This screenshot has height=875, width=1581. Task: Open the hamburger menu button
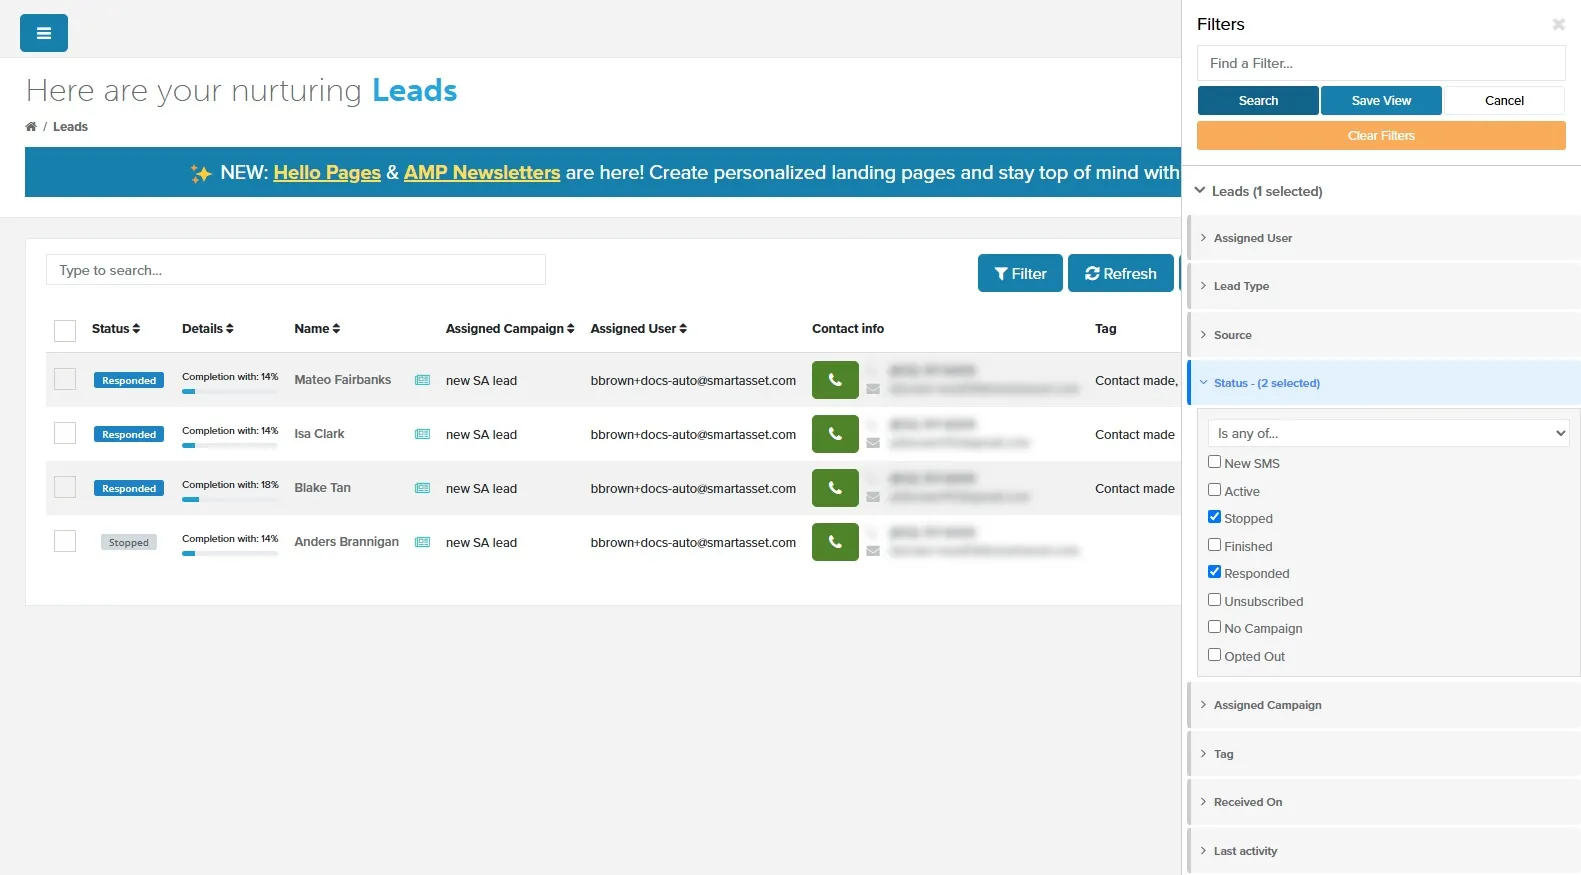[44, 33]
